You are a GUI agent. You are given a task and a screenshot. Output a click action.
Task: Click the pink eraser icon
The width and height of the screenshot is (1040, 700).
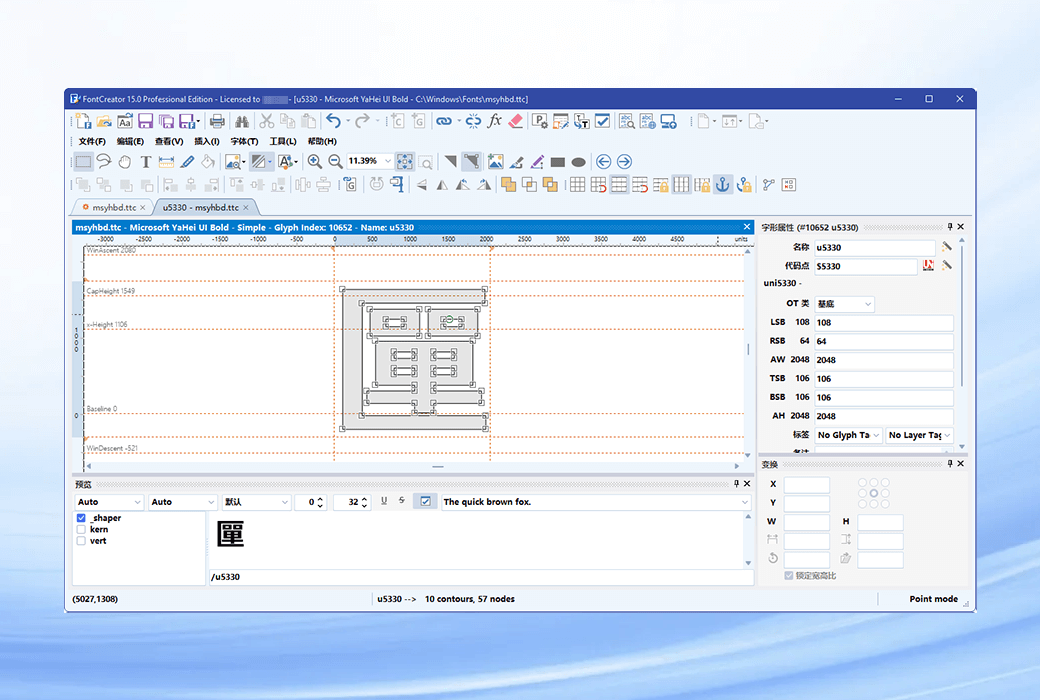515,121
